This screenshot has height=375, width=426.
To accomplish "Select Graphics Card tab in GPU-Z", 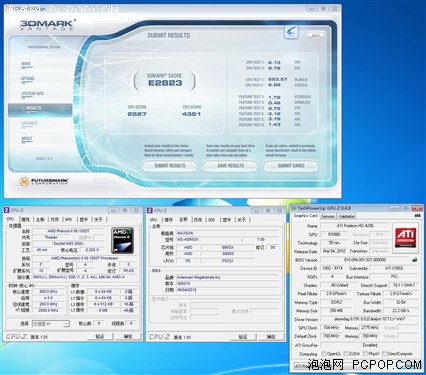I will tap(305, 216).
